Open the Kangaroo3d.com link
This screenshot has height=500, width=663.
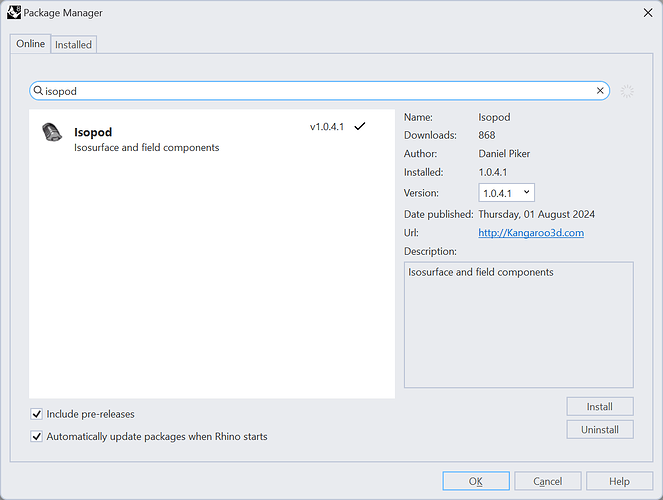point(531,233)
